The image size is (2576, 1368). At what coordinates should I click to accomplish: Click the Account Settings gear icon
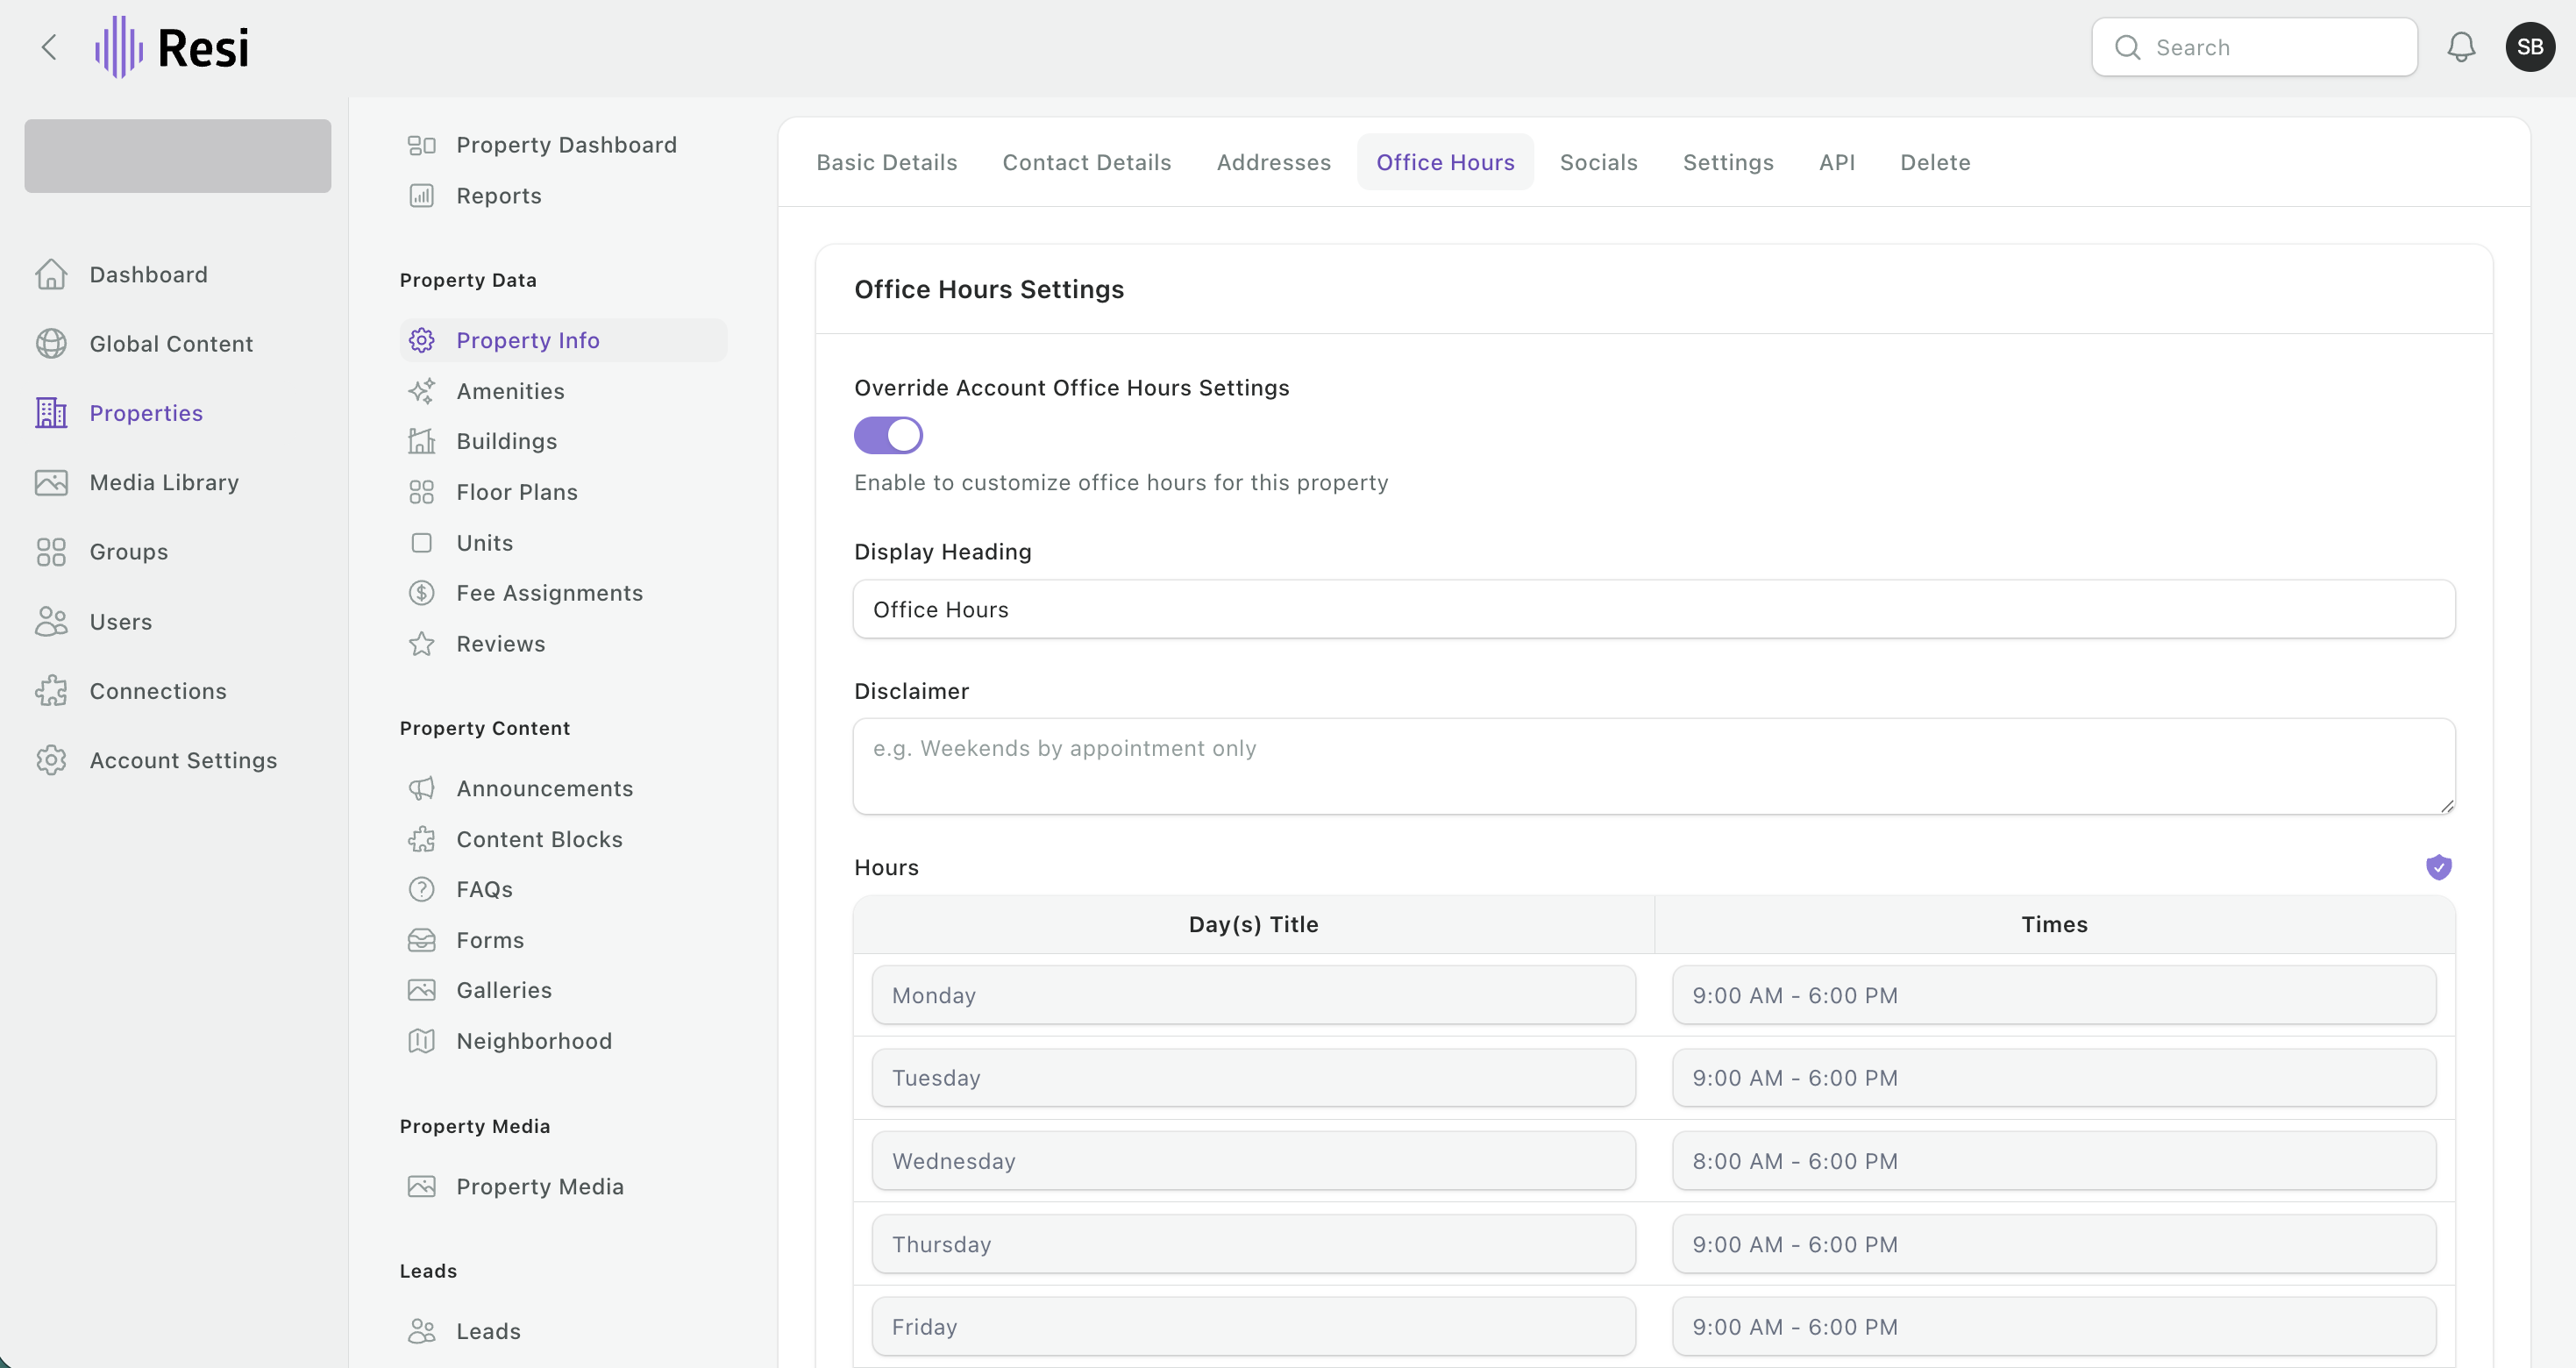51,760
